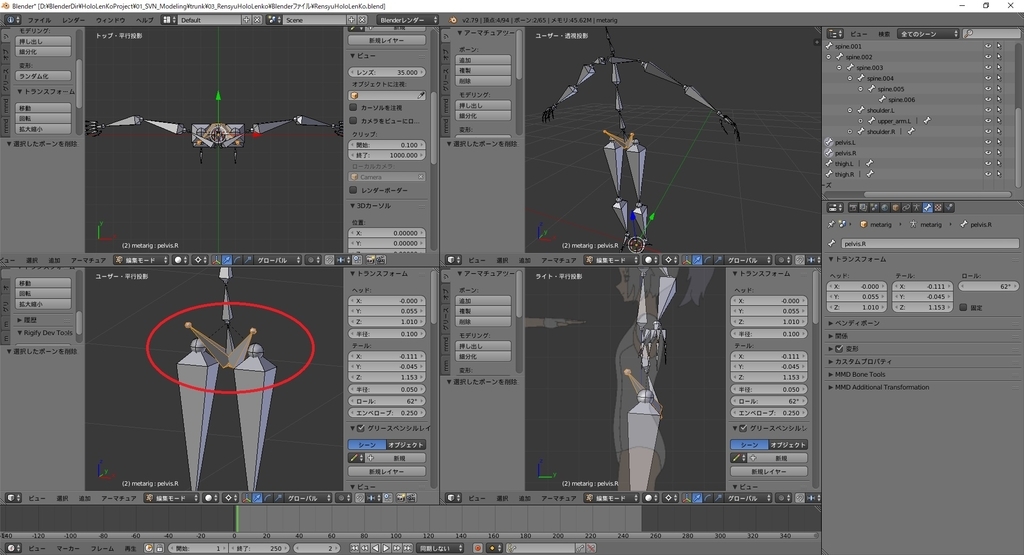Image resolution: width=1024 pixels, height=555 pixels.
Task: Open Armature menu in bottom-left viewport header
Action: (118, 498)
